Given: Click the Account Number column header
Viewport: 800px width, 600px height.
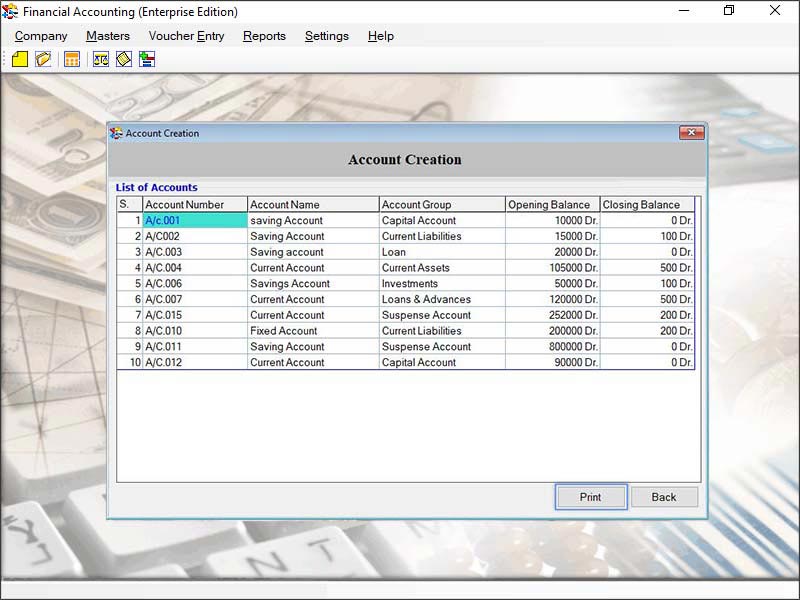Looking at the screenshot, I should pos(195,205).
